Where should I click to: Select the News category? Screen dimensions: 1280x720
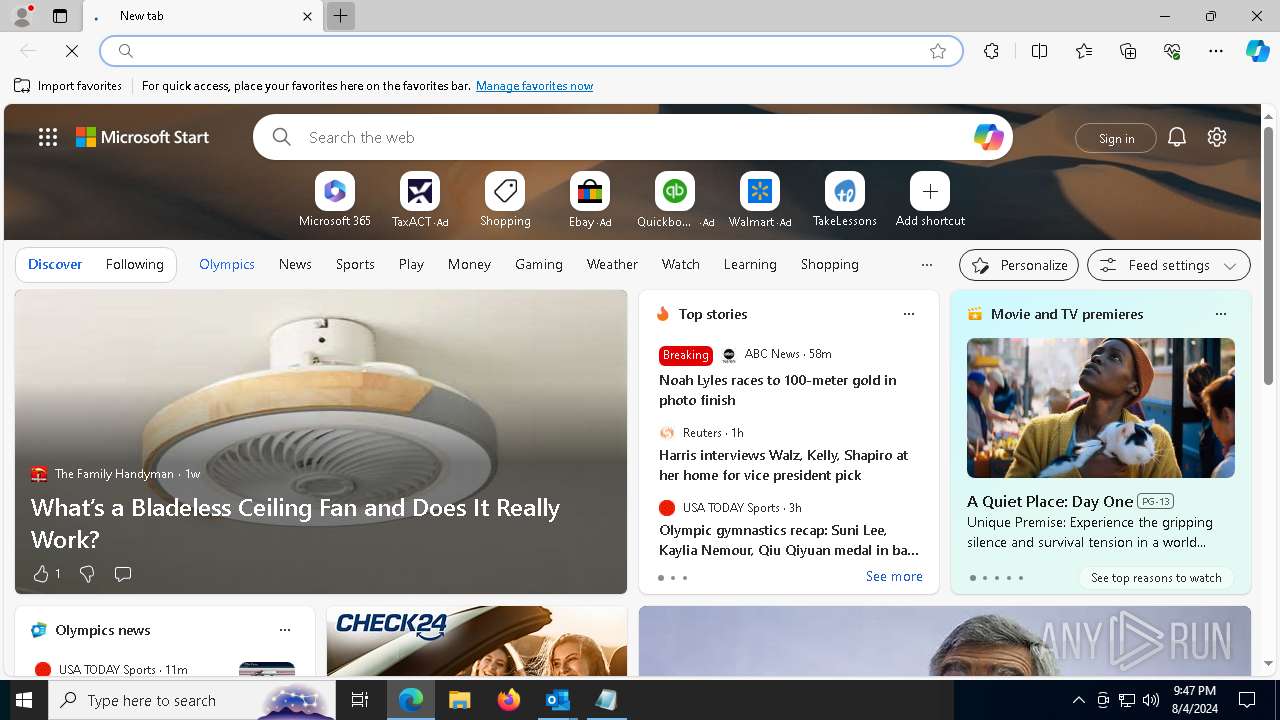[x=295, y=264]
